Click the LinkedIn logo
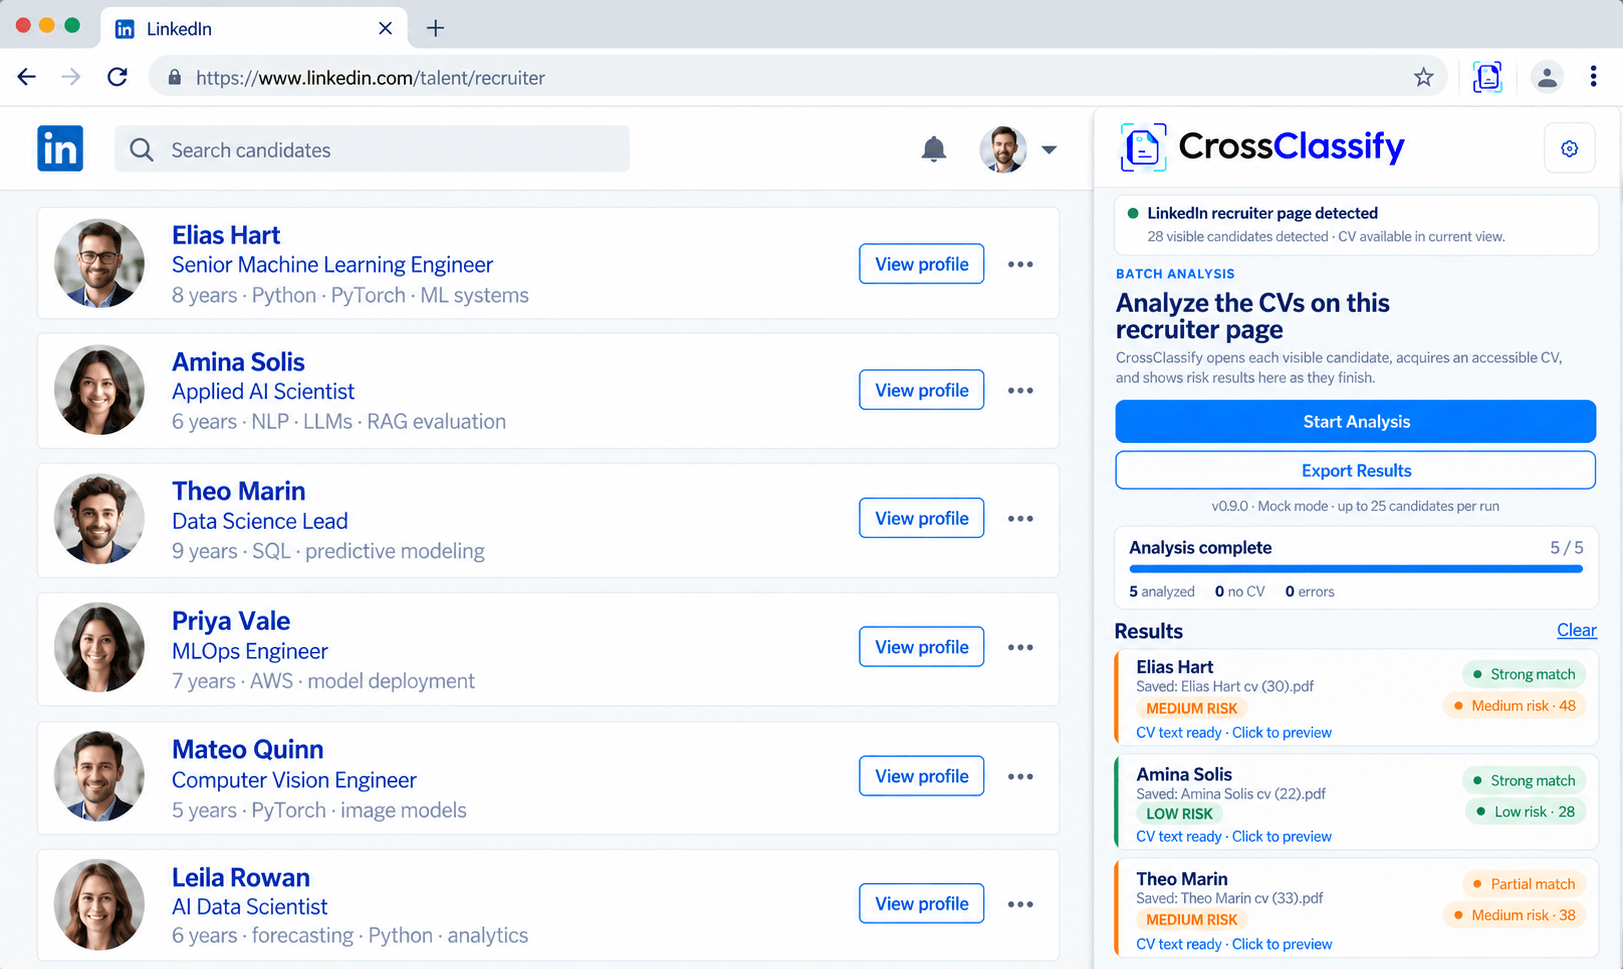The height and width of the screenshot is (969, 1623). tap(60, 149)
